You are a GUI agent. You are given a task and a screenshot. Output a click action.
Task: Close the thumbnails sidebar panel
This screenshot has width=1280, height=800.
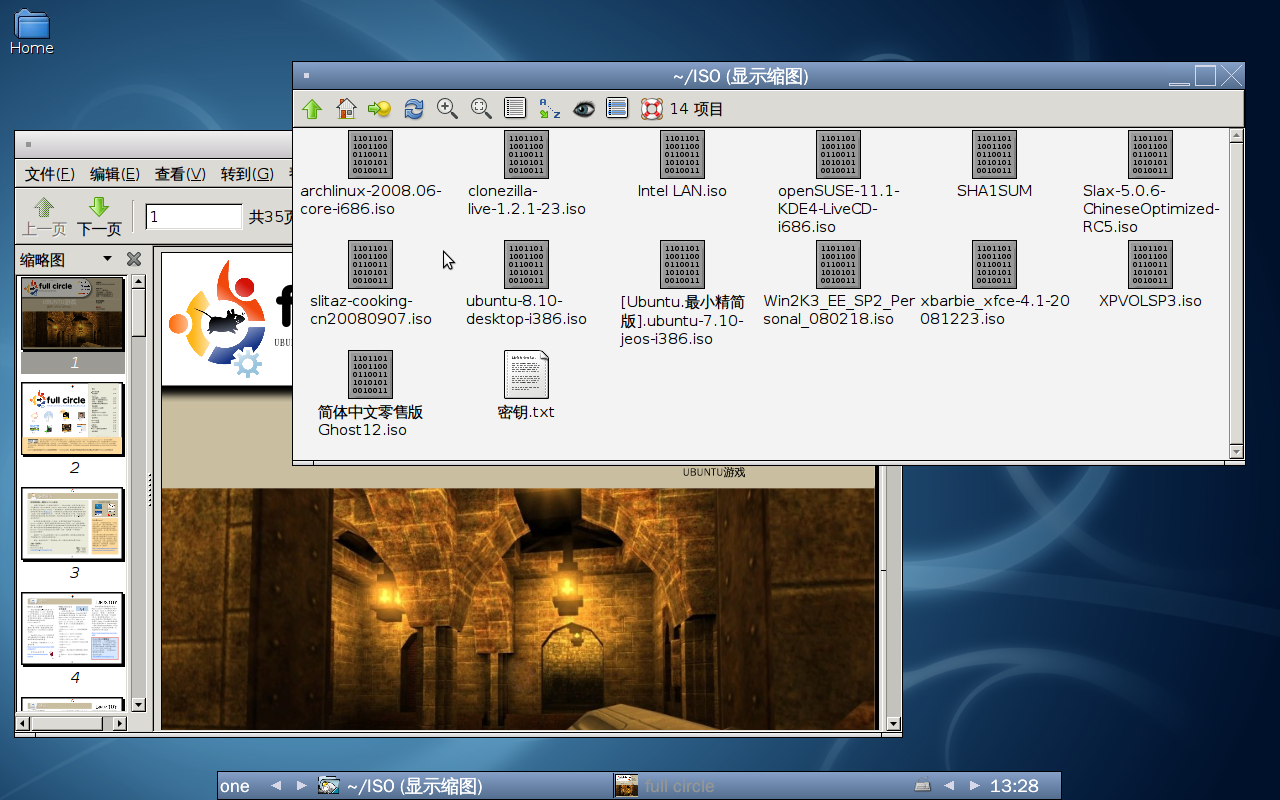134,259
